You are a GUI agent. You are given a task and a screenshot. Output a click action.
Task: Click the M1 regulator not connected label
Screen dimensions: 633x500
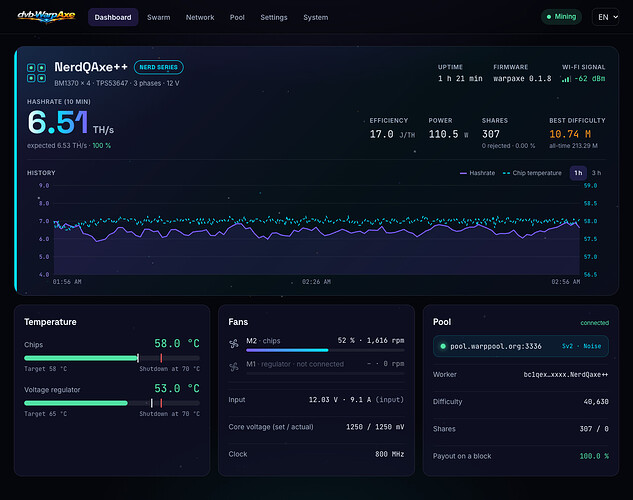pyautogui.click(x=295, y=364)
